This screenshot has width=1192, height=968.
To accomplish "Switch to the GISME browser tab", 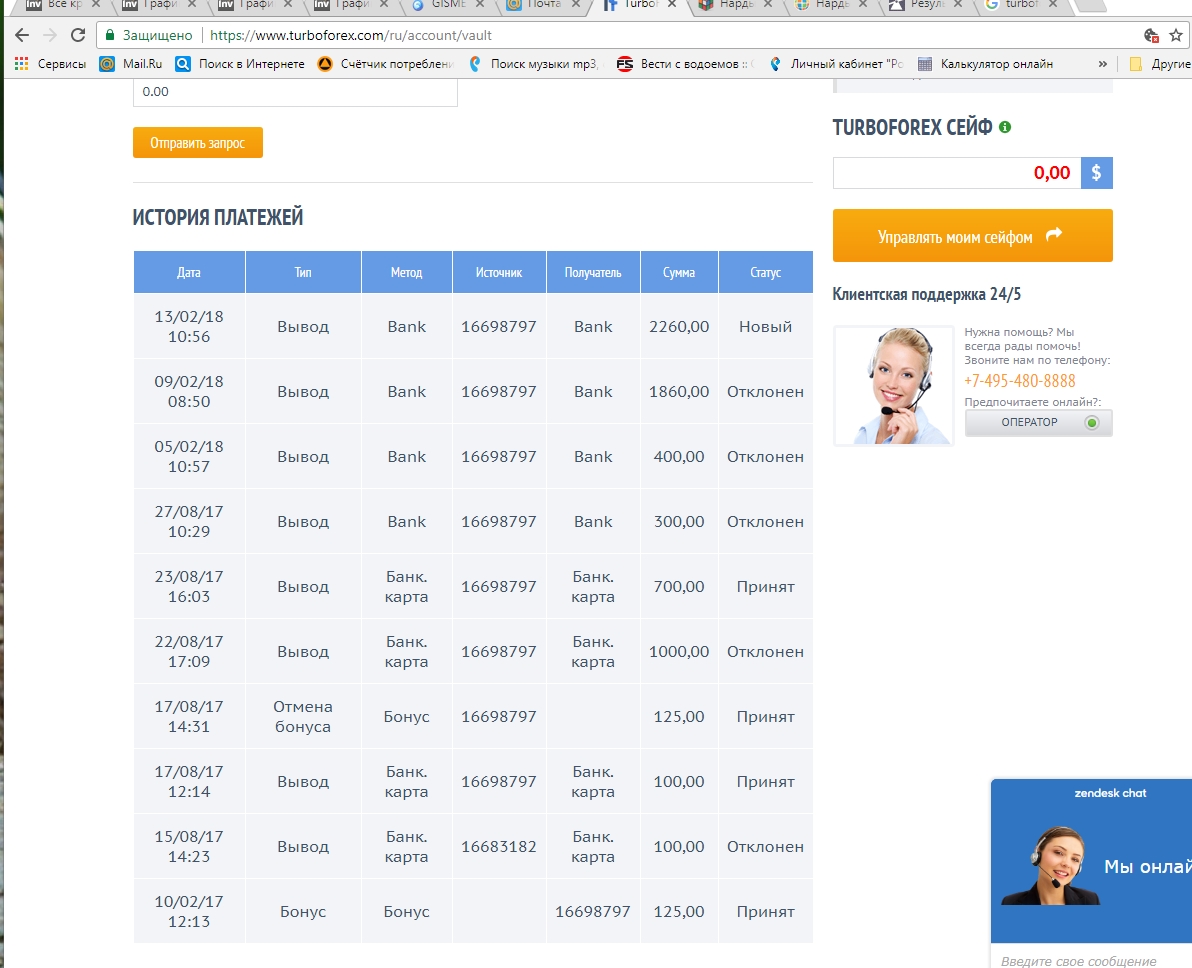I will pyautogui.click(x=449, y=5).
